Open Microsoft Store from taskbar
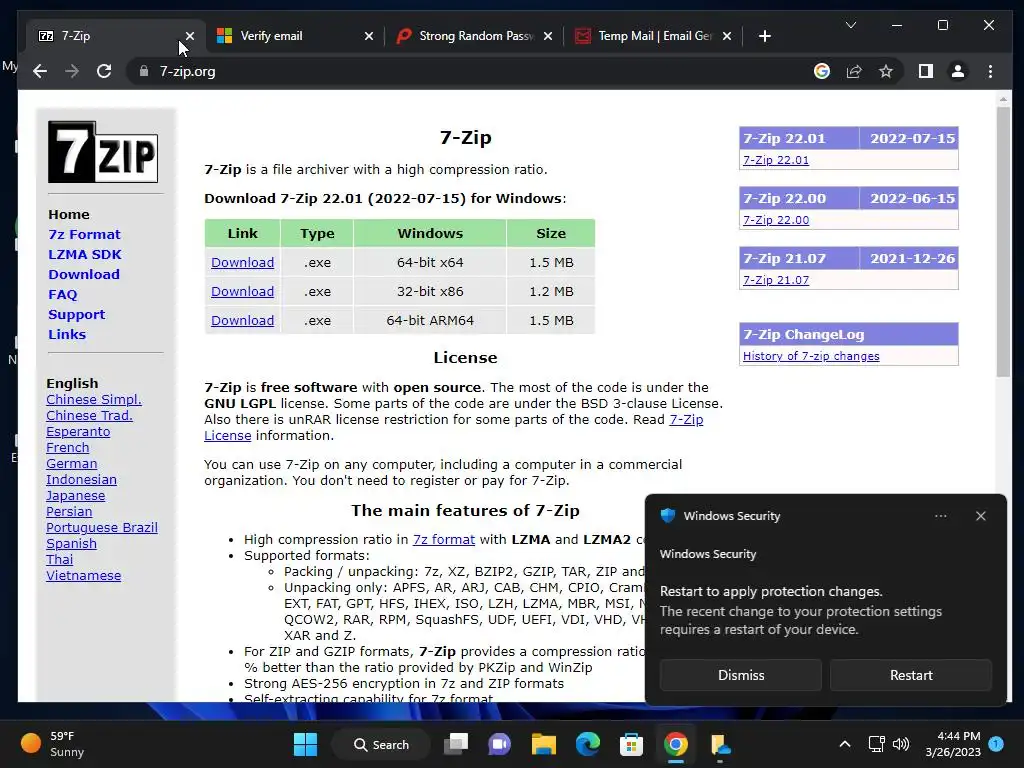 click(x=632, y=744)
